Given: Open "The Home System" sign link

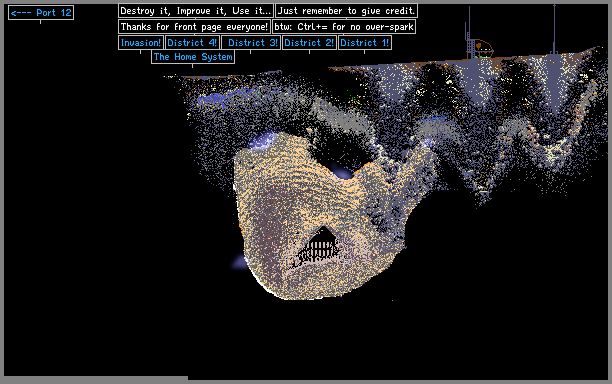Looking at the screenshot, I should [193, 57].
